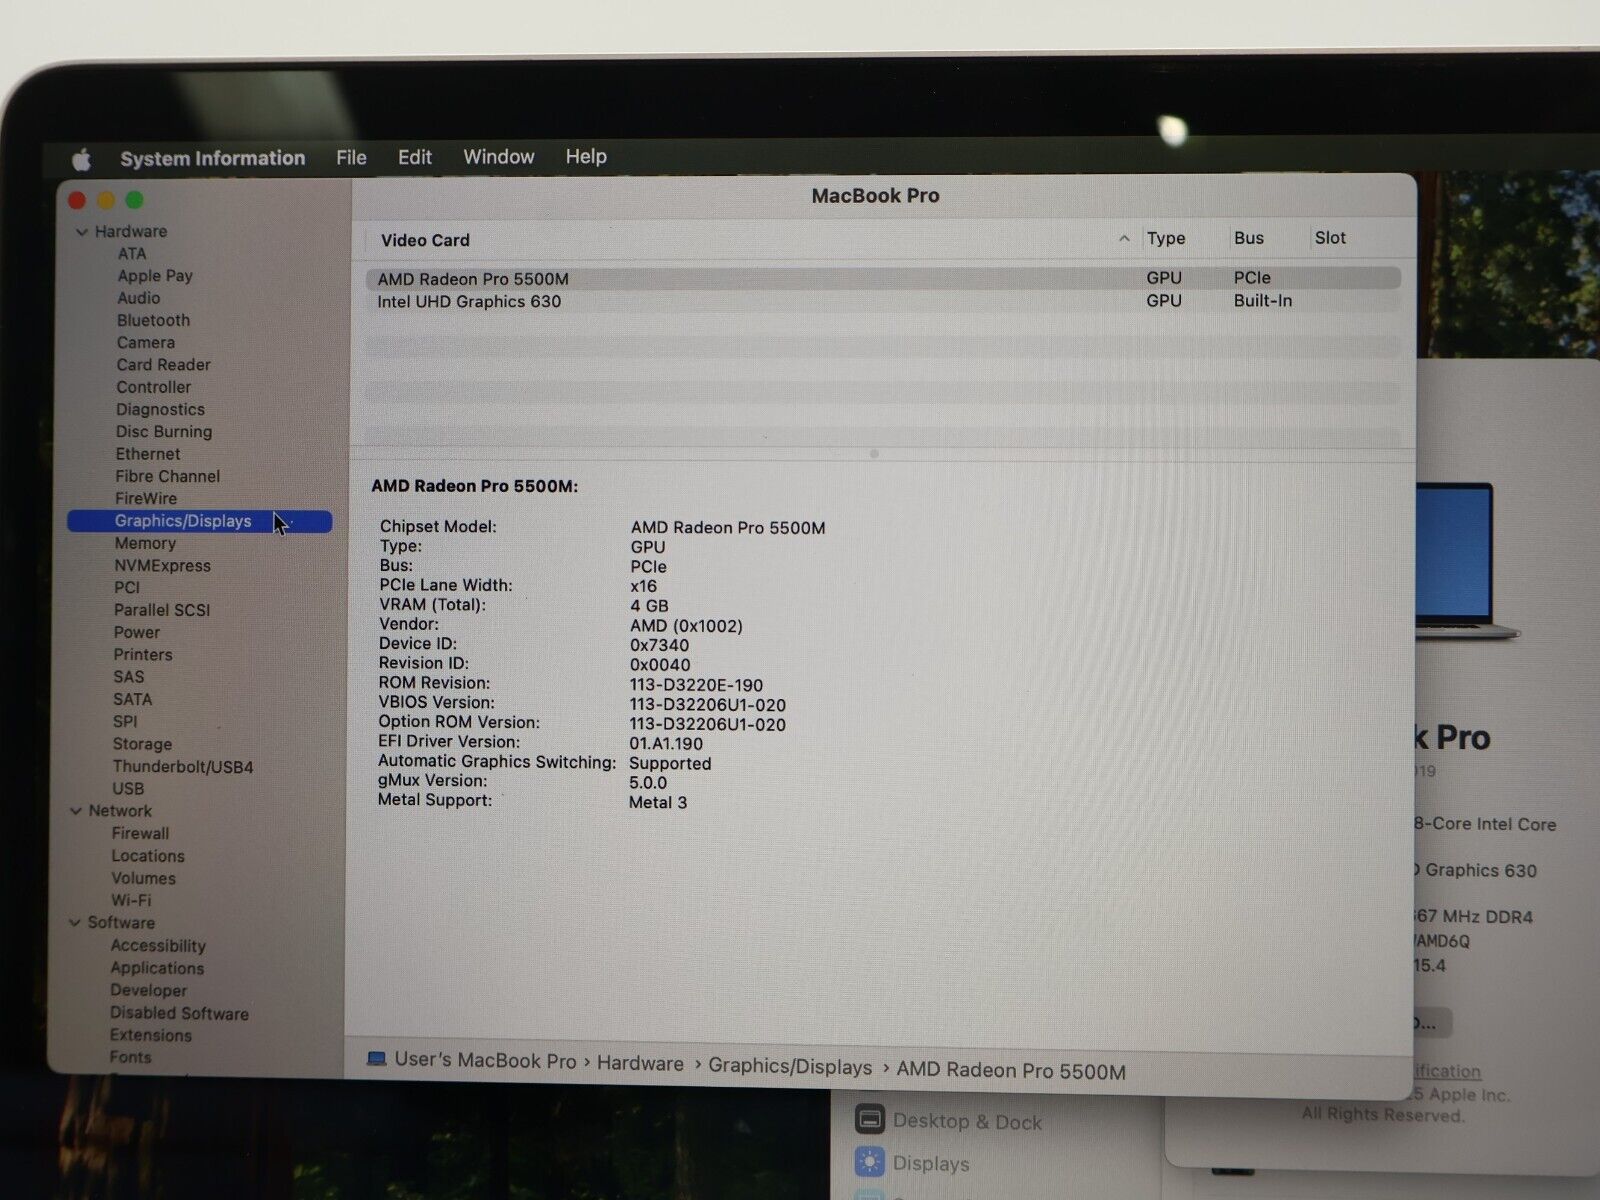Select USB in the sidebar

[128, 789]
